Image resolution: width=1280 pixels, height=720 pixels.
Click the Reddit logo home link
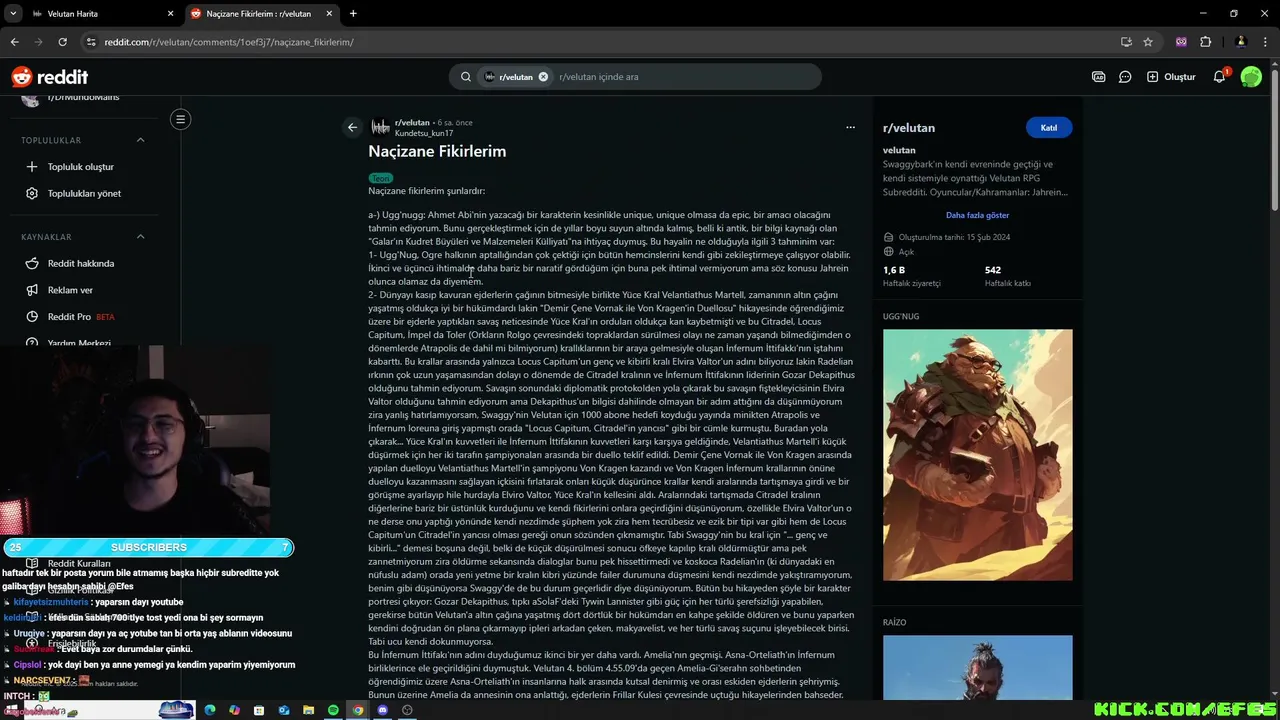50,77
